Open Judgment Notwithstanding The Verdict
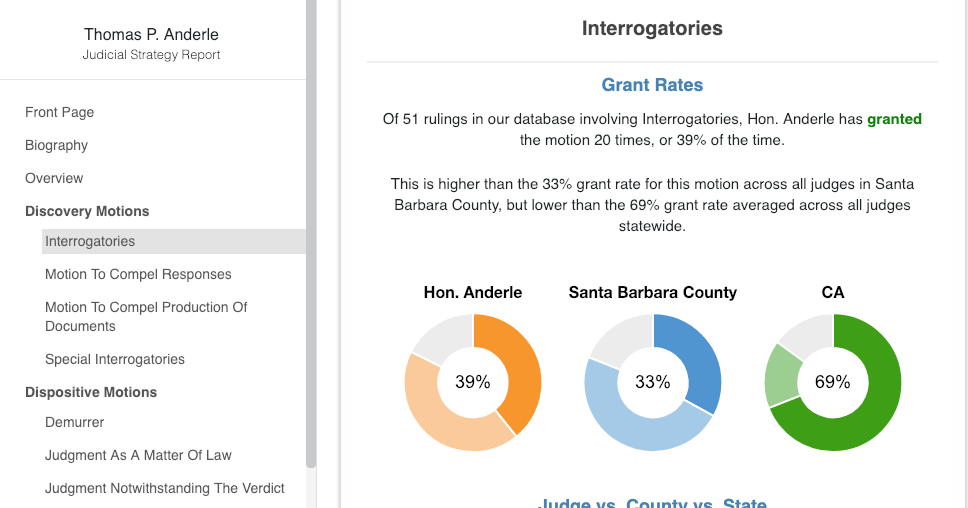 (165, 488)
